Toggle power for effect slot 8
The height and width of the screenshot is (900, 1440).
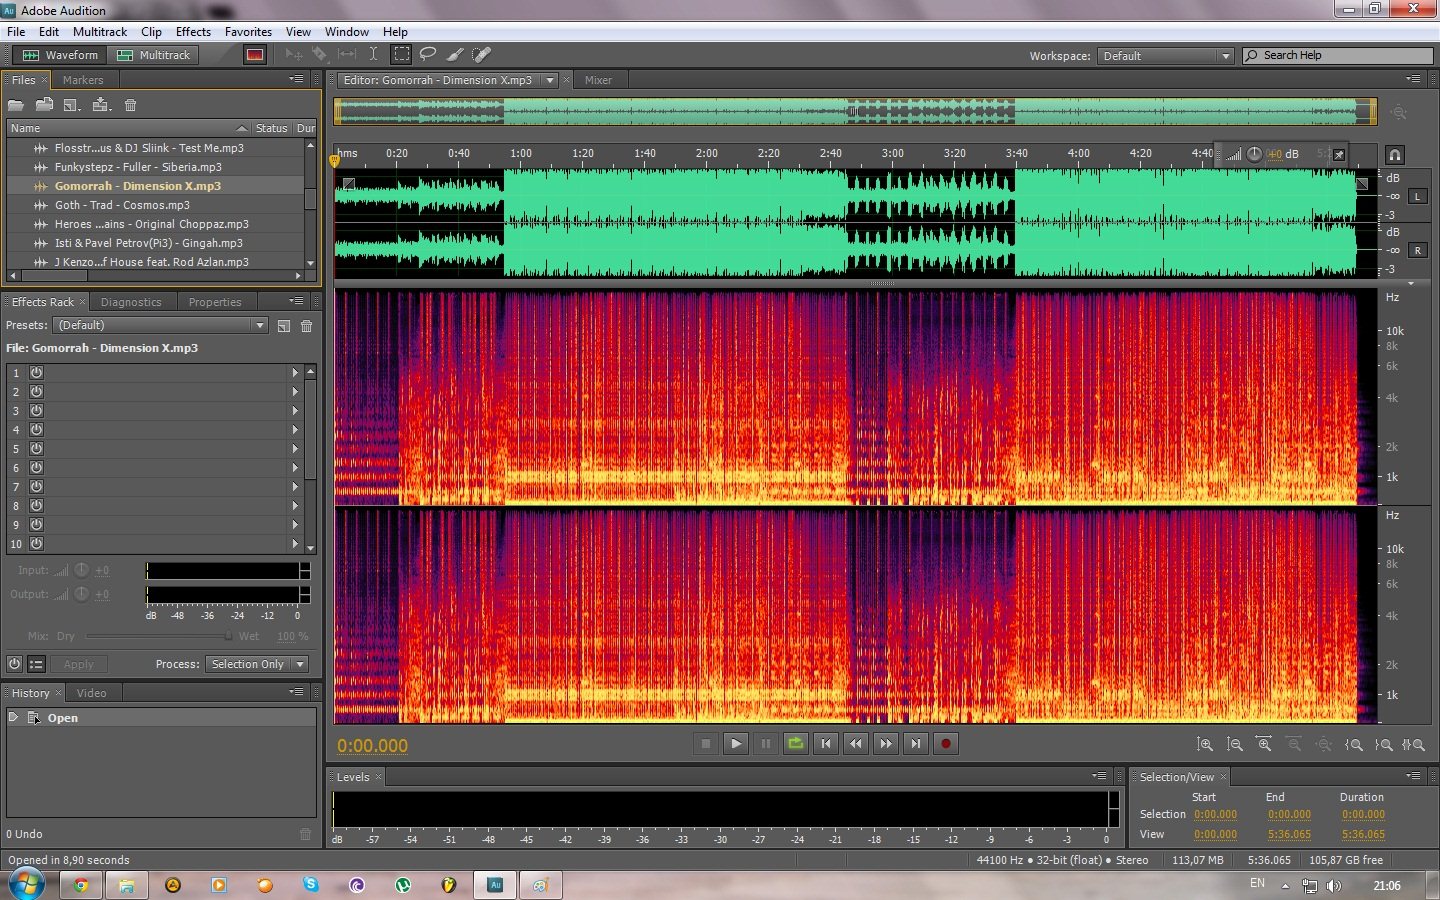(37, 505)
